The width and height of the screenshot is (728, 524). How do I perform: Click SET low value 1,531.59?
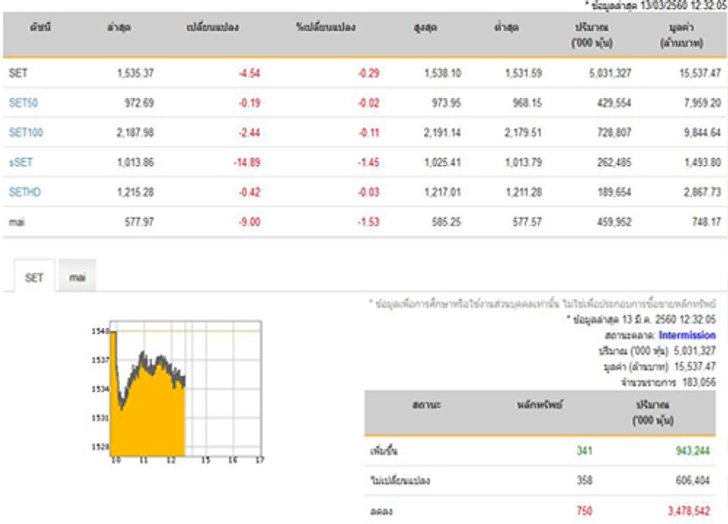[x=523, y=73]
